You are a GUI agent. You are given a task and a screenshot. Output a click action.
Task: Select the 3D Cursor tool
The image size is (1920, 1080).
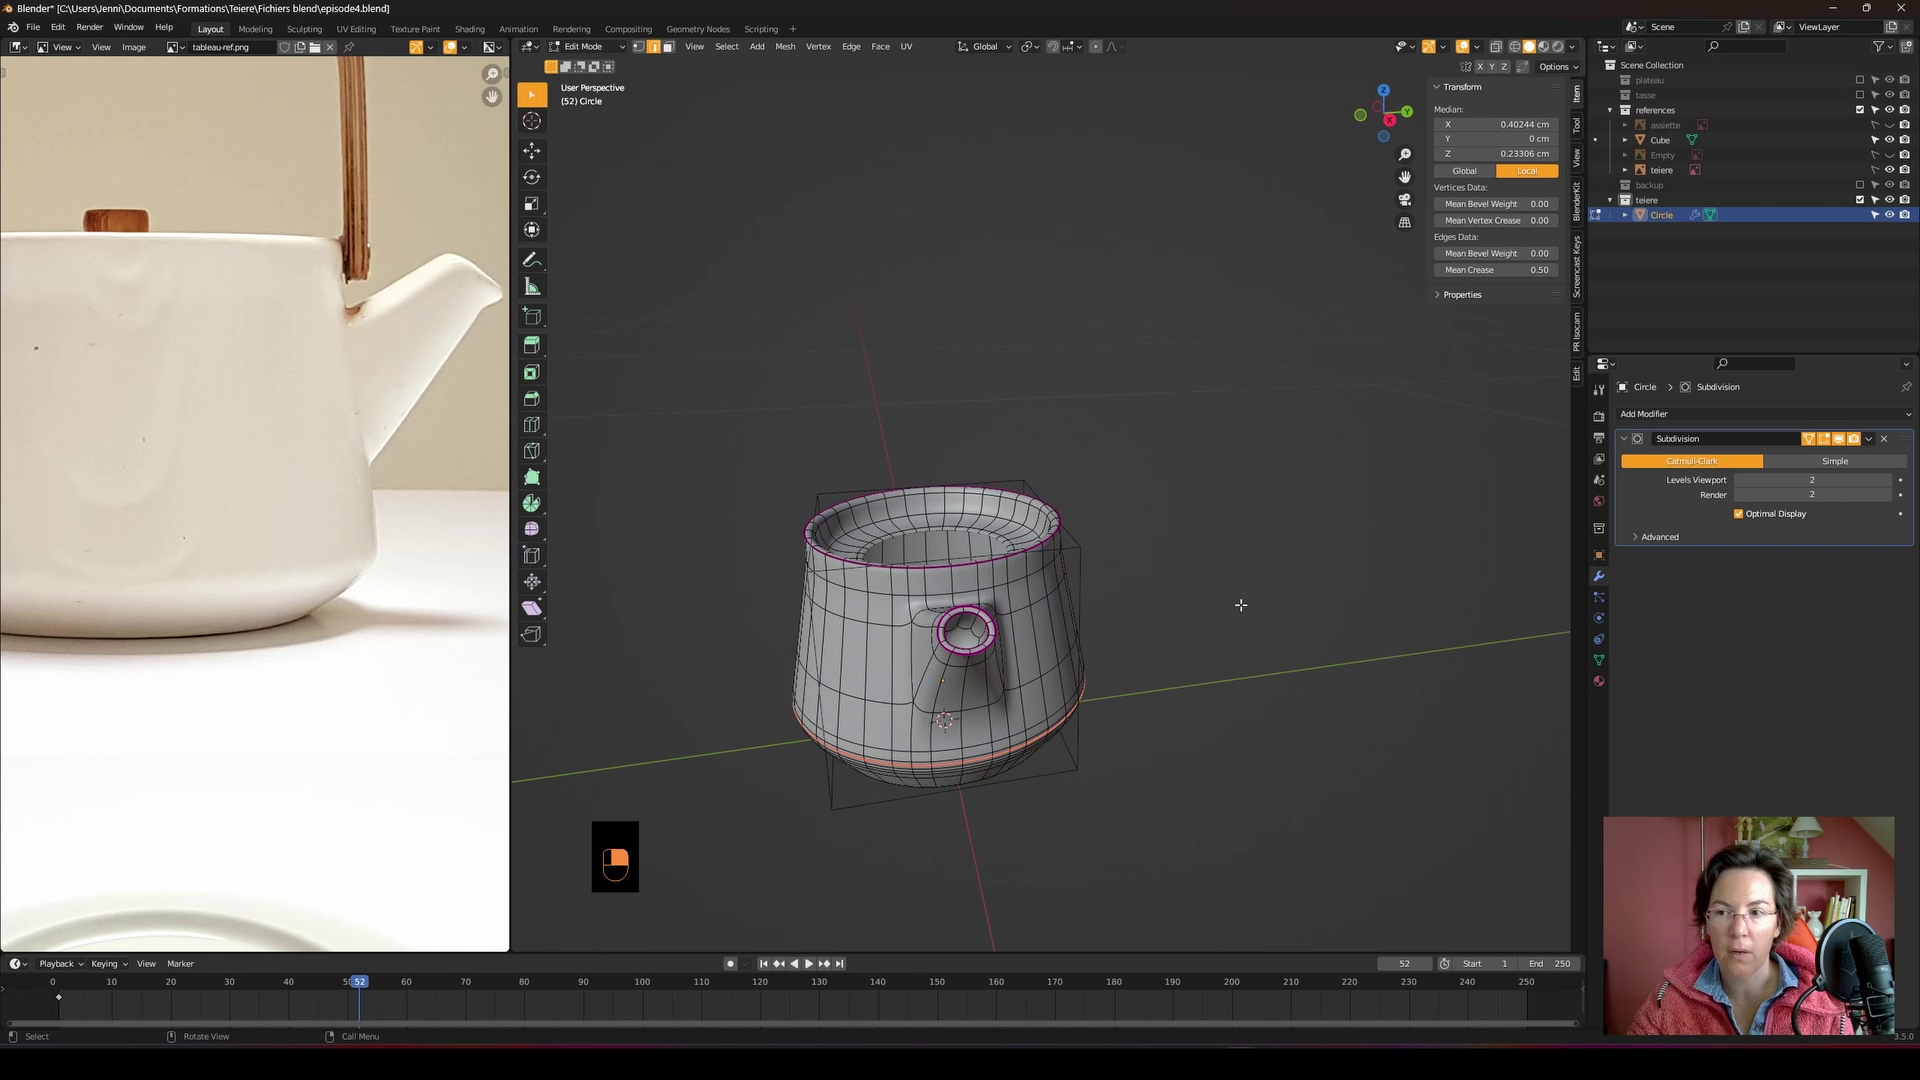532,121
